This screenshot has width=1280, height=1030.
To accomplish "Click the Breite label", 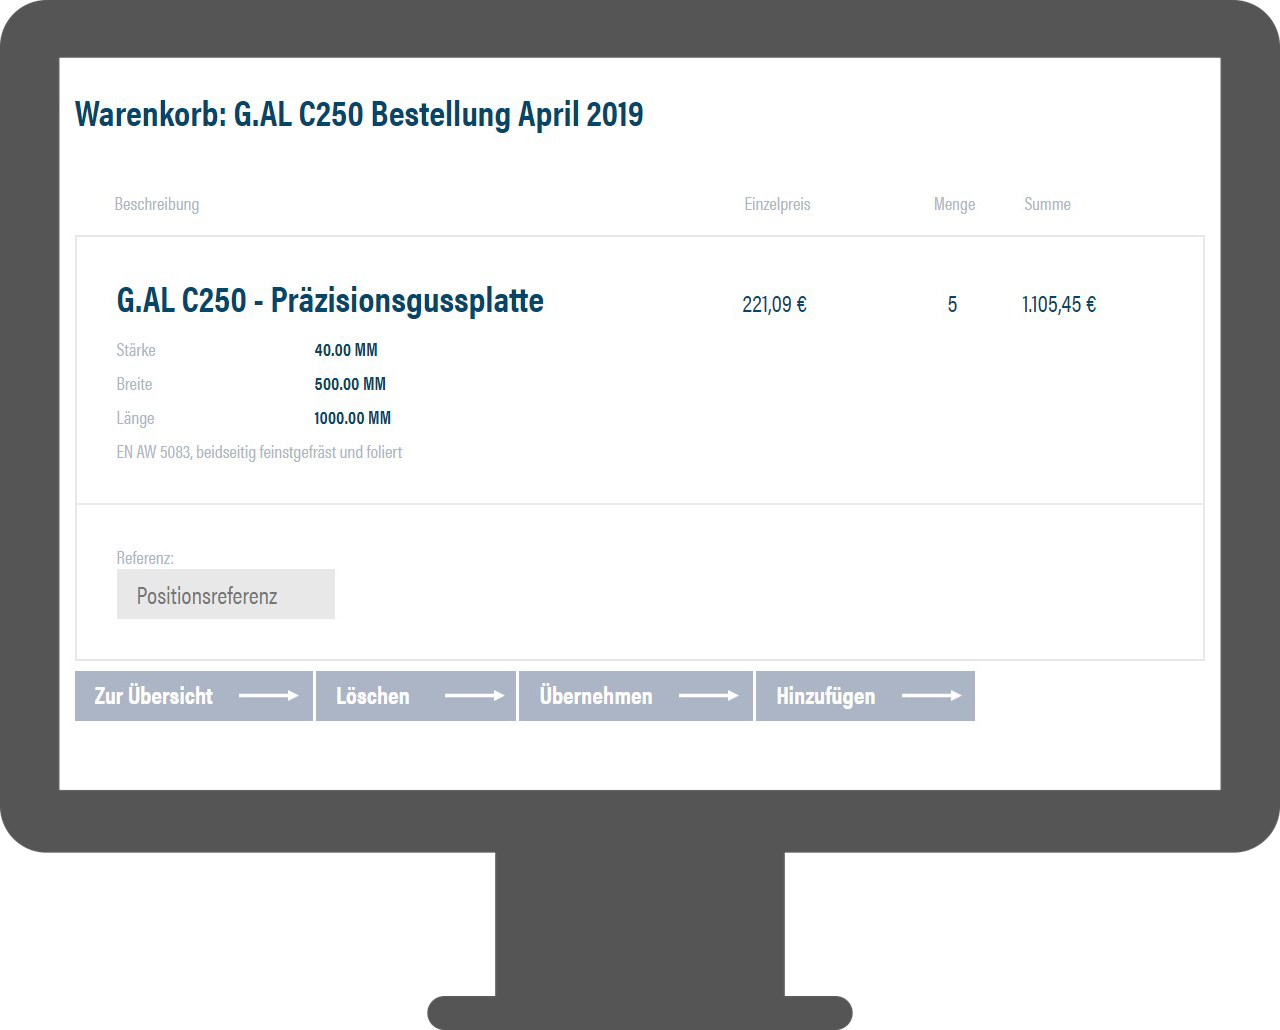I will coord(134,384).
